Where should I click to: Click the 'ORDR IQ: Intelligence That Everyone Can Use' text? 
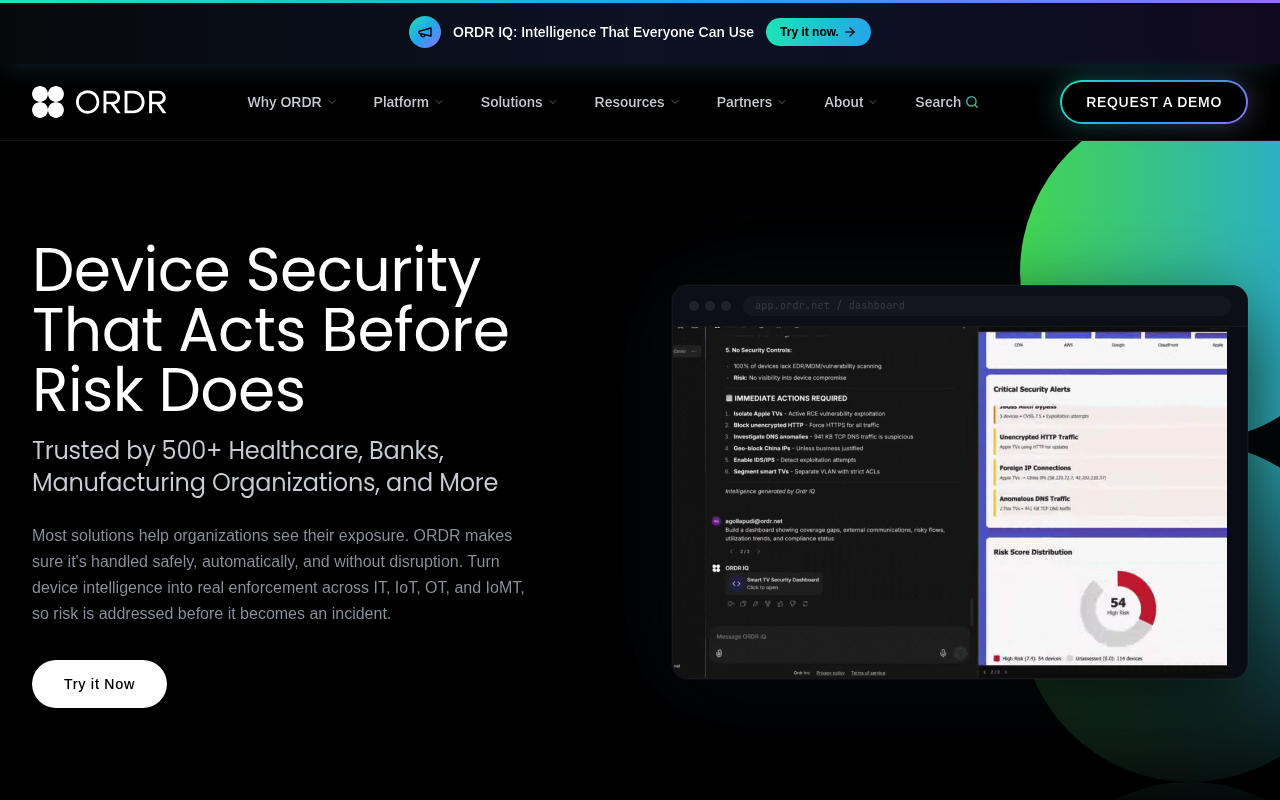[603, 32]
